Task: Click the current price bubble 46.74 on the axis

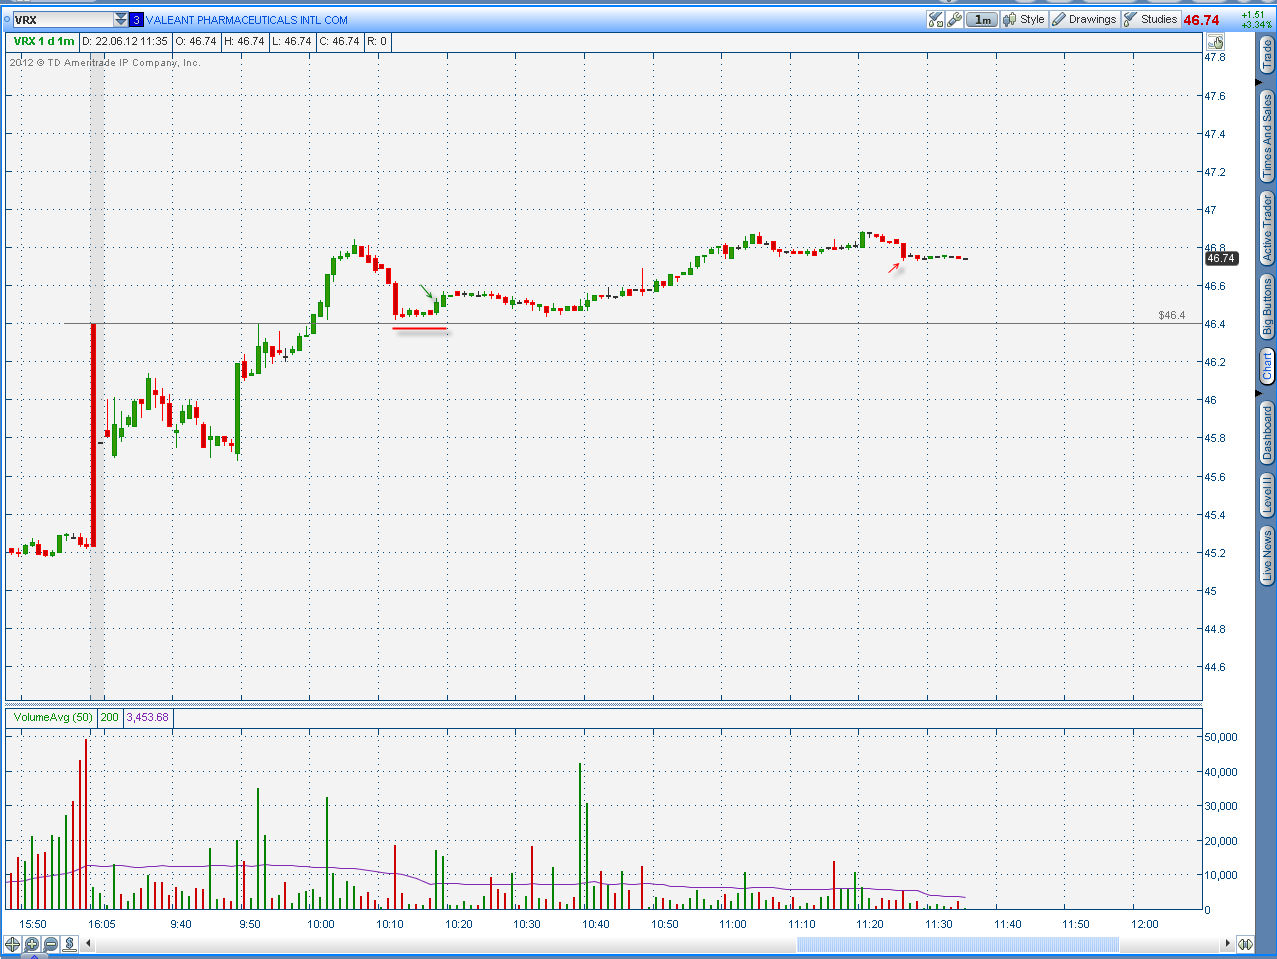Action: 1221,258
